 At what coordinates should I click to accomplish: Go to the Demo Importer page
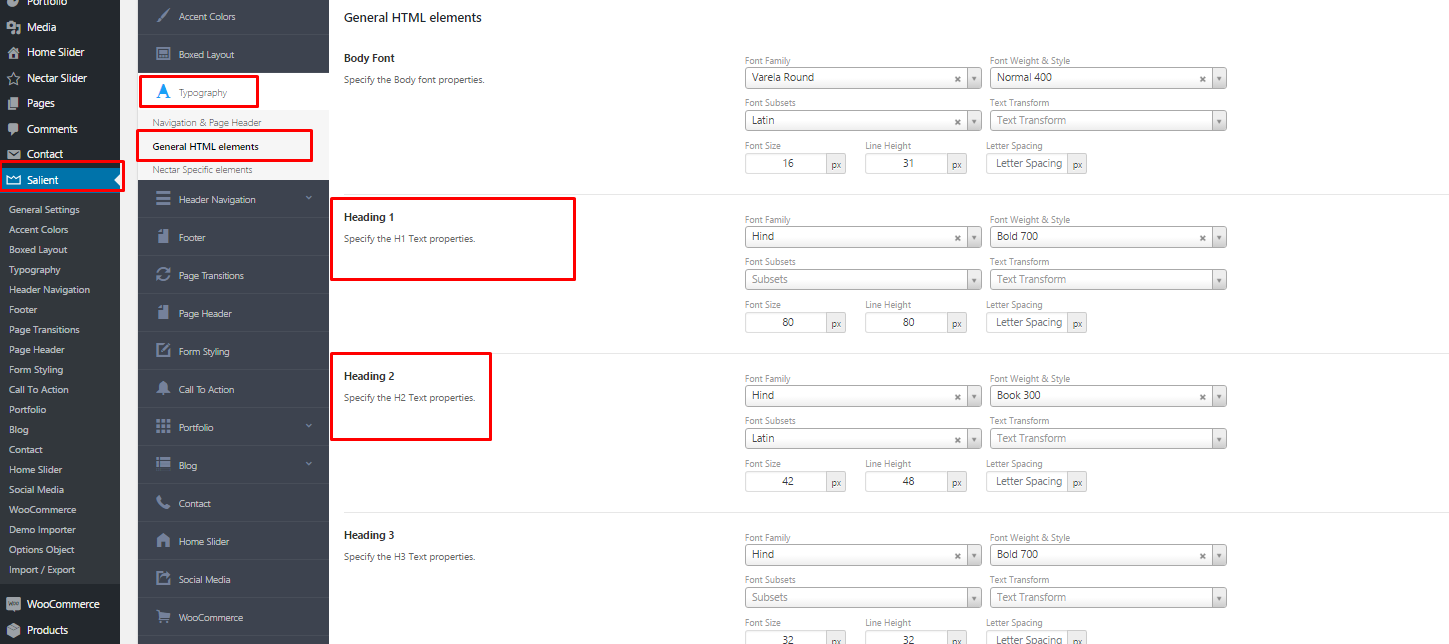point(41,529)
